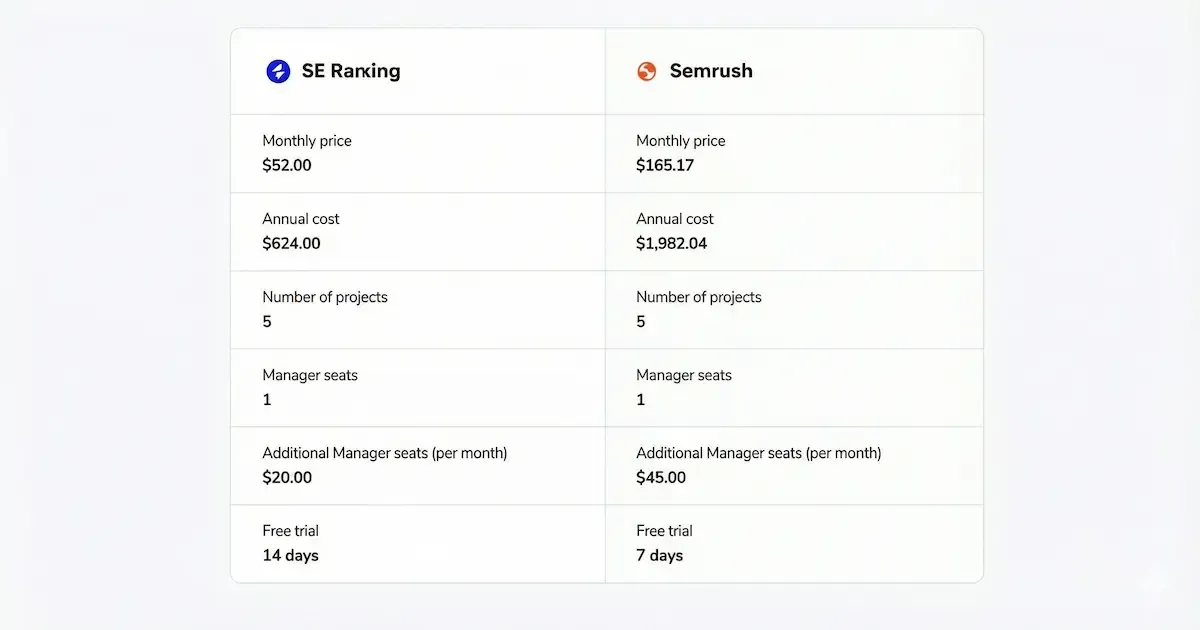Click Semrush monthly price $165.17
Image resolution: width=1200 pixels, height=630 pixels.
tap(665, 166)
